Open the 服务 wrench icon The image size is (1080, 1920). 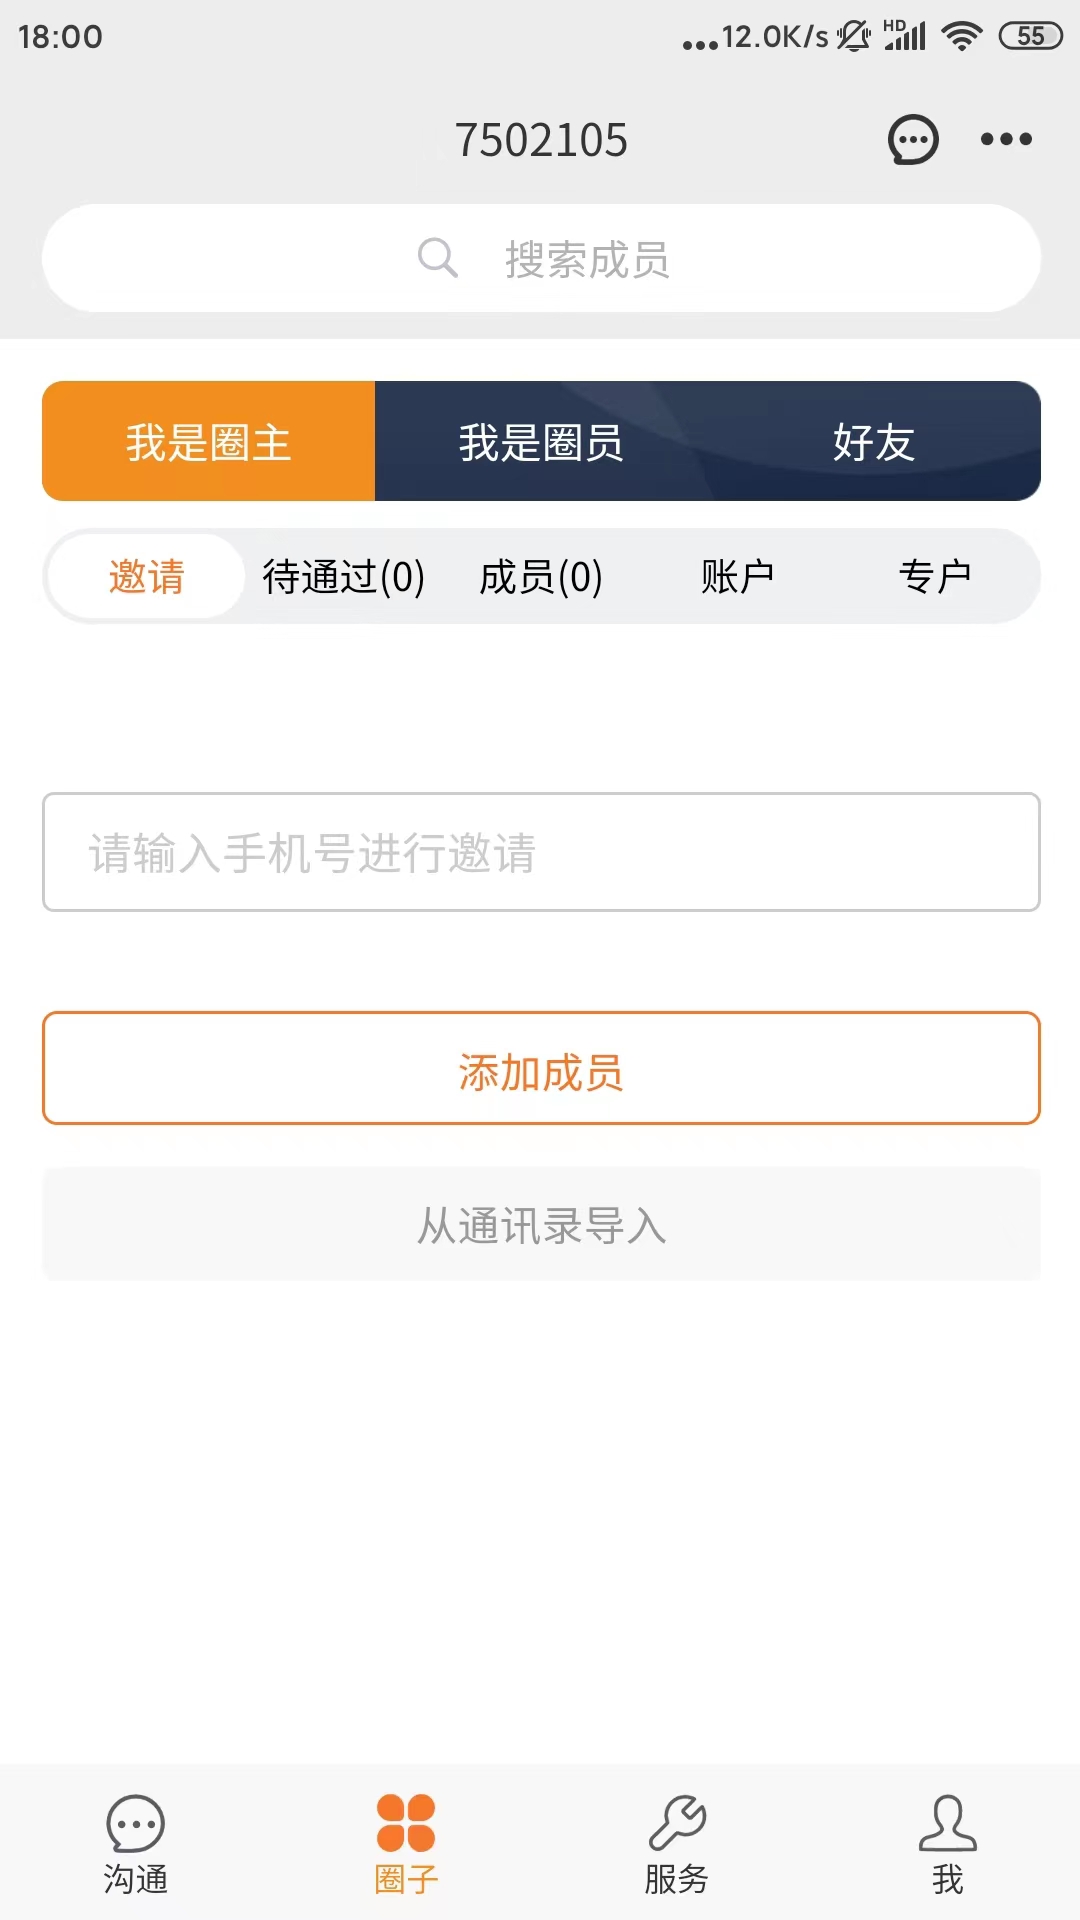tap(677, 1823)
